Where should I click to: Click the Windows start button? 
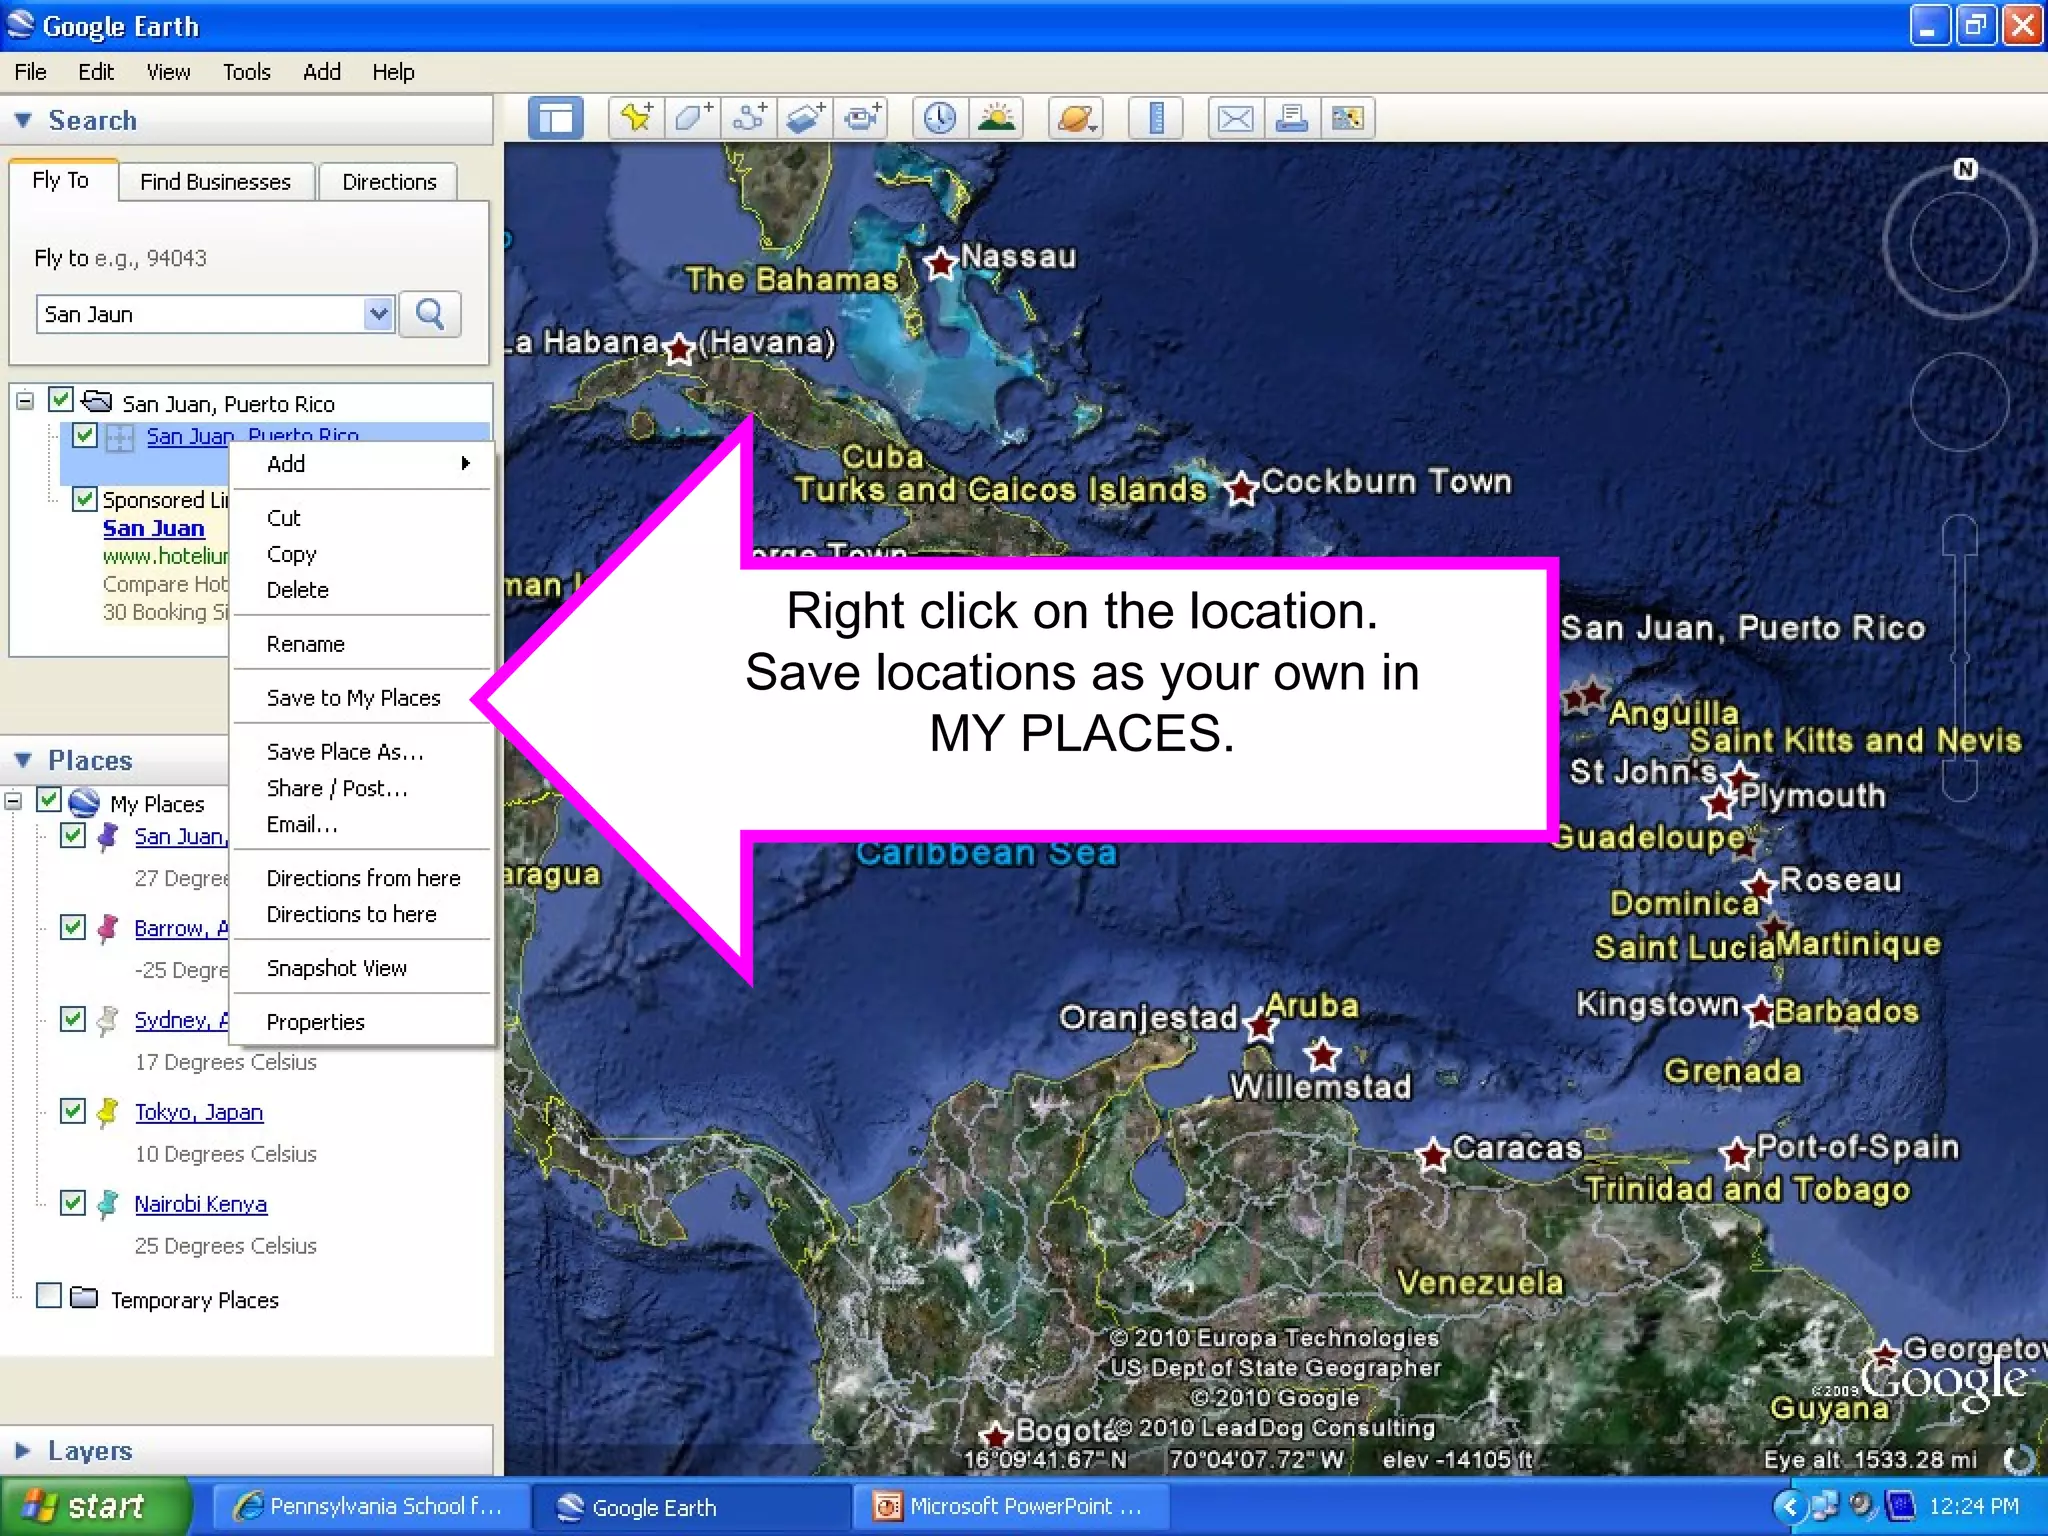tap(95, 1506)
